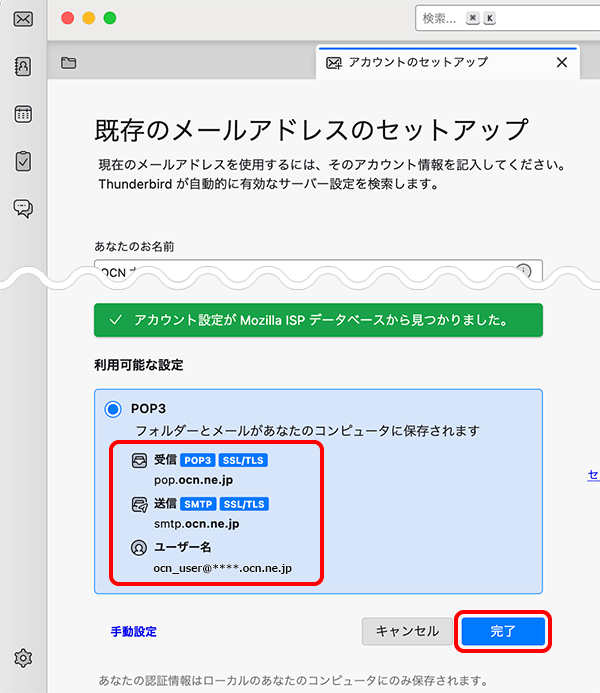
Task: Open the Address Book from sidebar
Action: pyautogui.click(x=23, y=67)
